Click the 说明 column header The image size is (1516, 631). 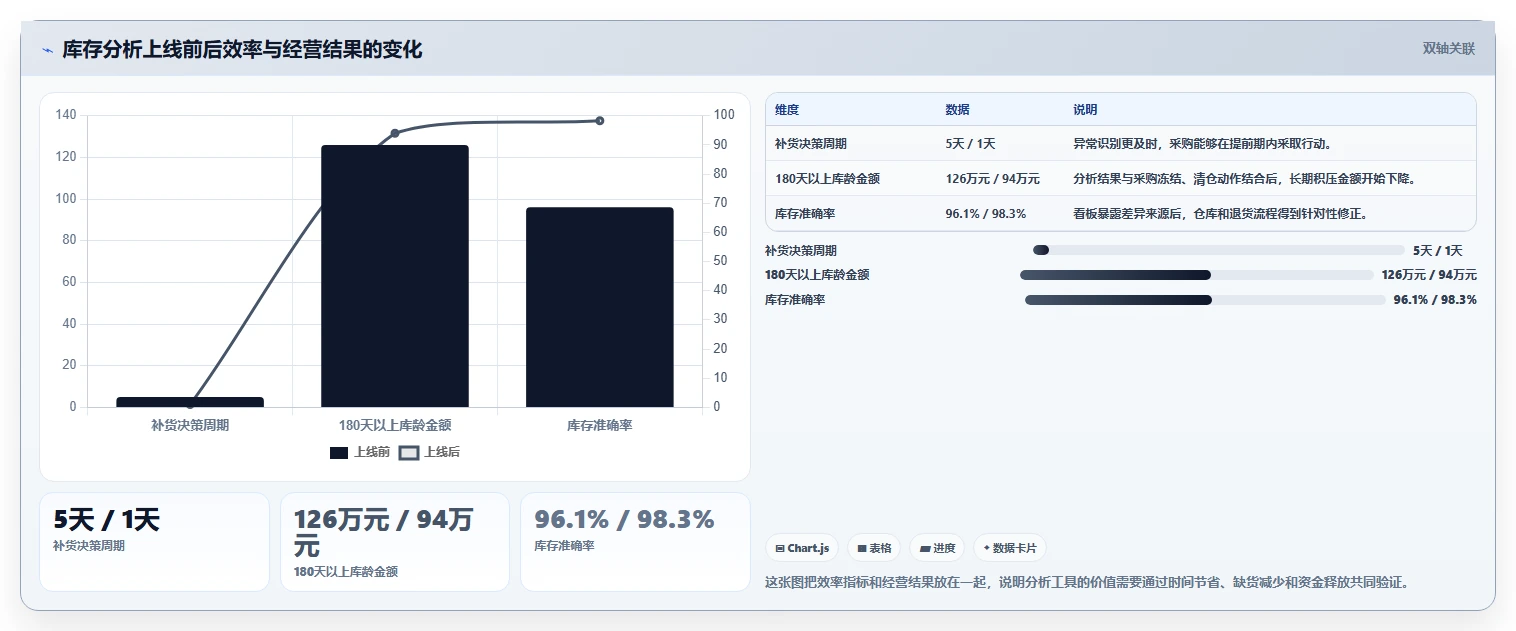click(x=1085, y=110)
